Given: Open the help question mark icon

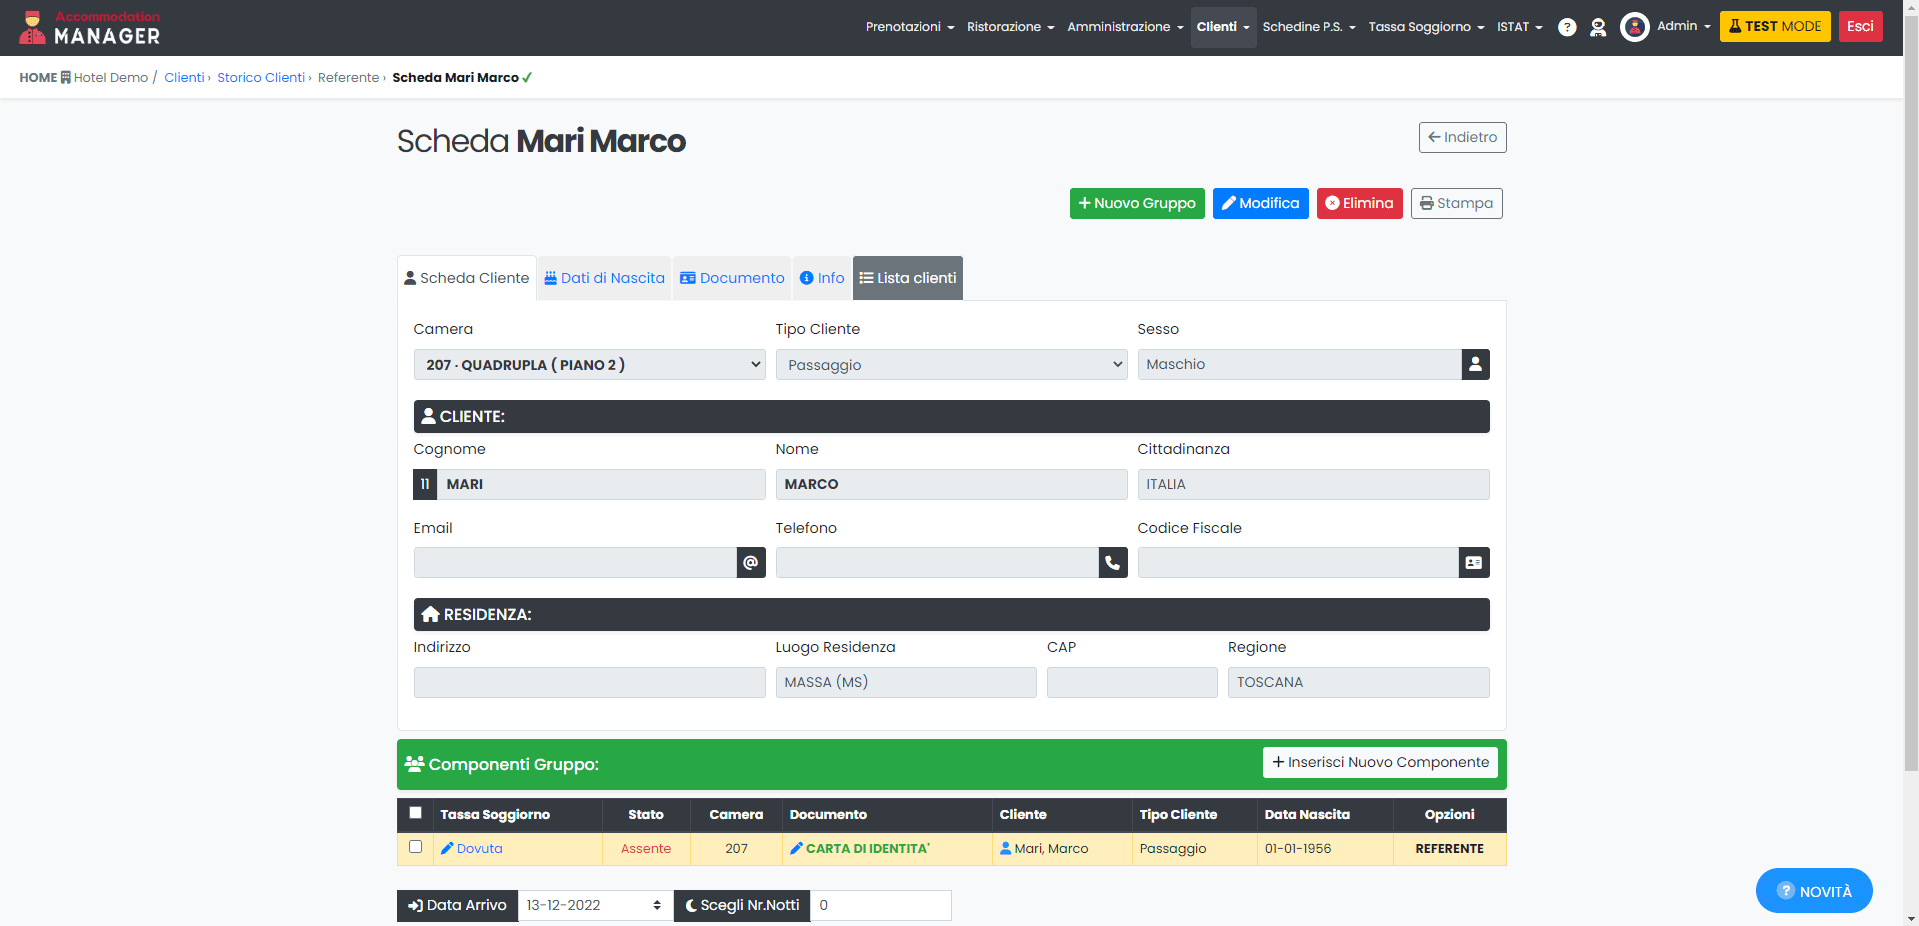Looking at the screenshot, I should tap(1566, 27).
